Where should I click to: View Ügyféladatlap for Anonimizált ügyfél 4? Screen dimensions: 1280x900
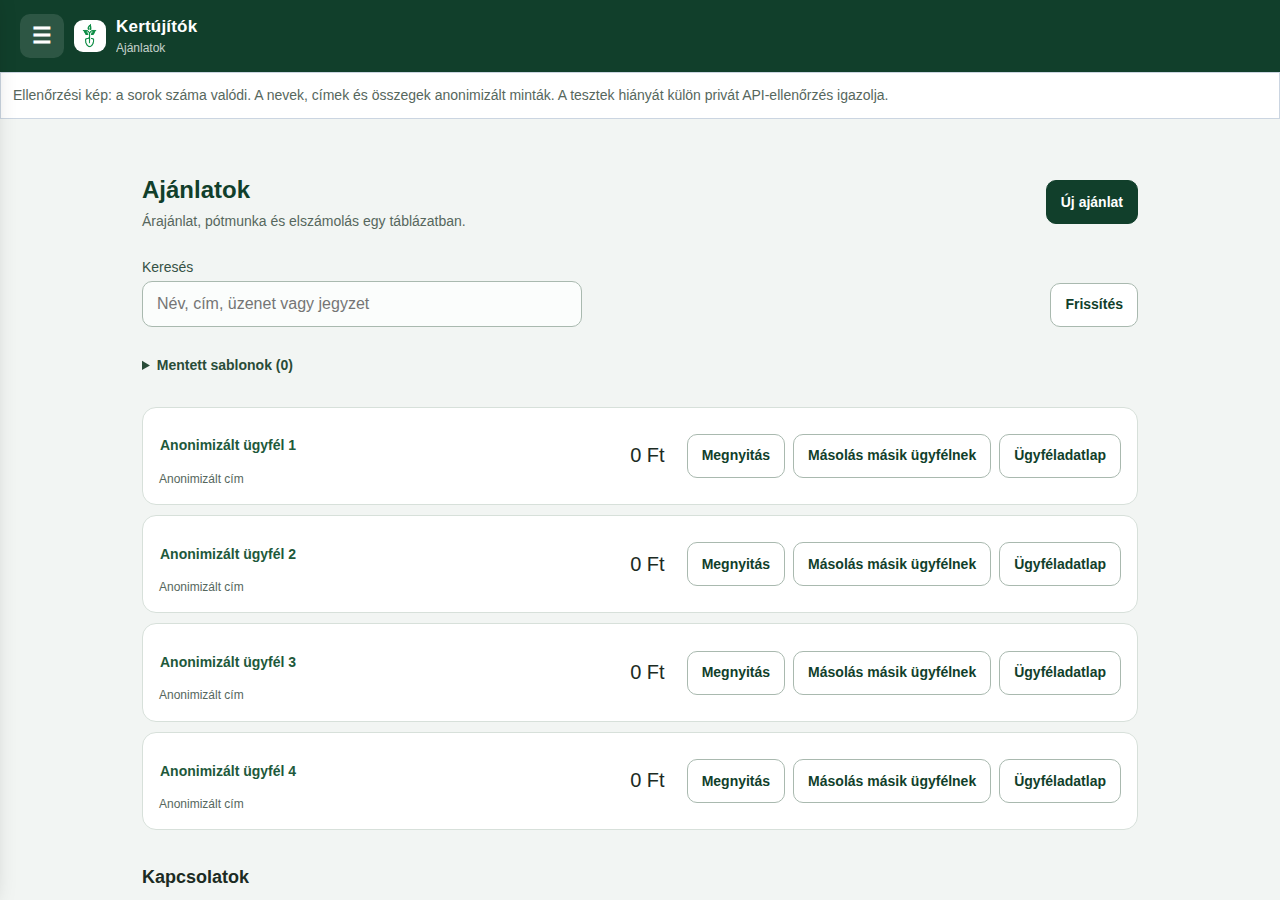[x=1060, y=781]
